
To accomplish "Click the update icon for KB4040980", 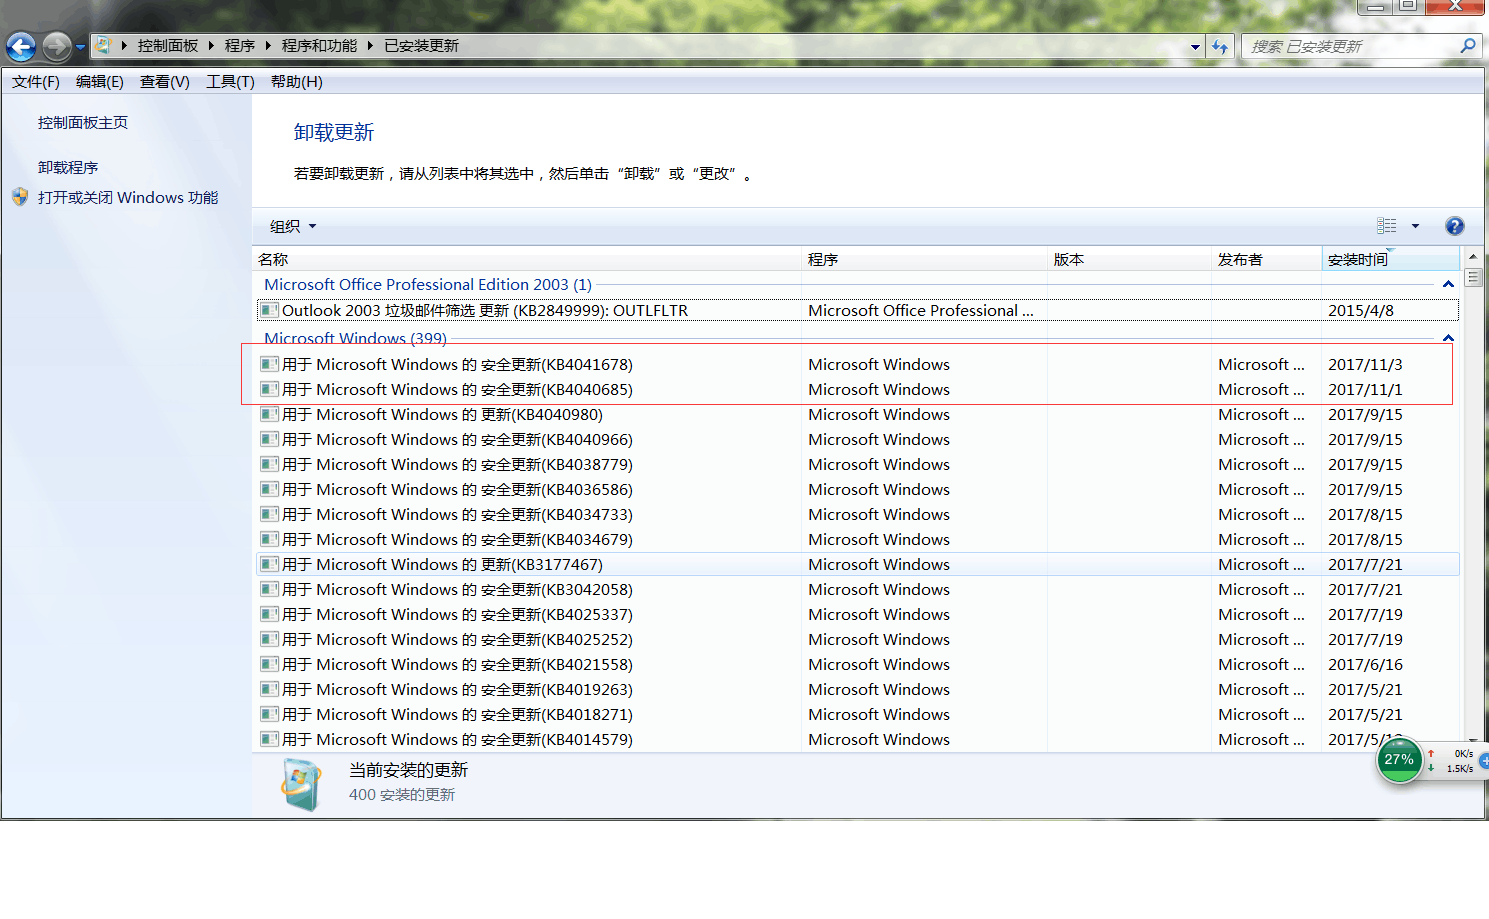I will coord(268,414).
